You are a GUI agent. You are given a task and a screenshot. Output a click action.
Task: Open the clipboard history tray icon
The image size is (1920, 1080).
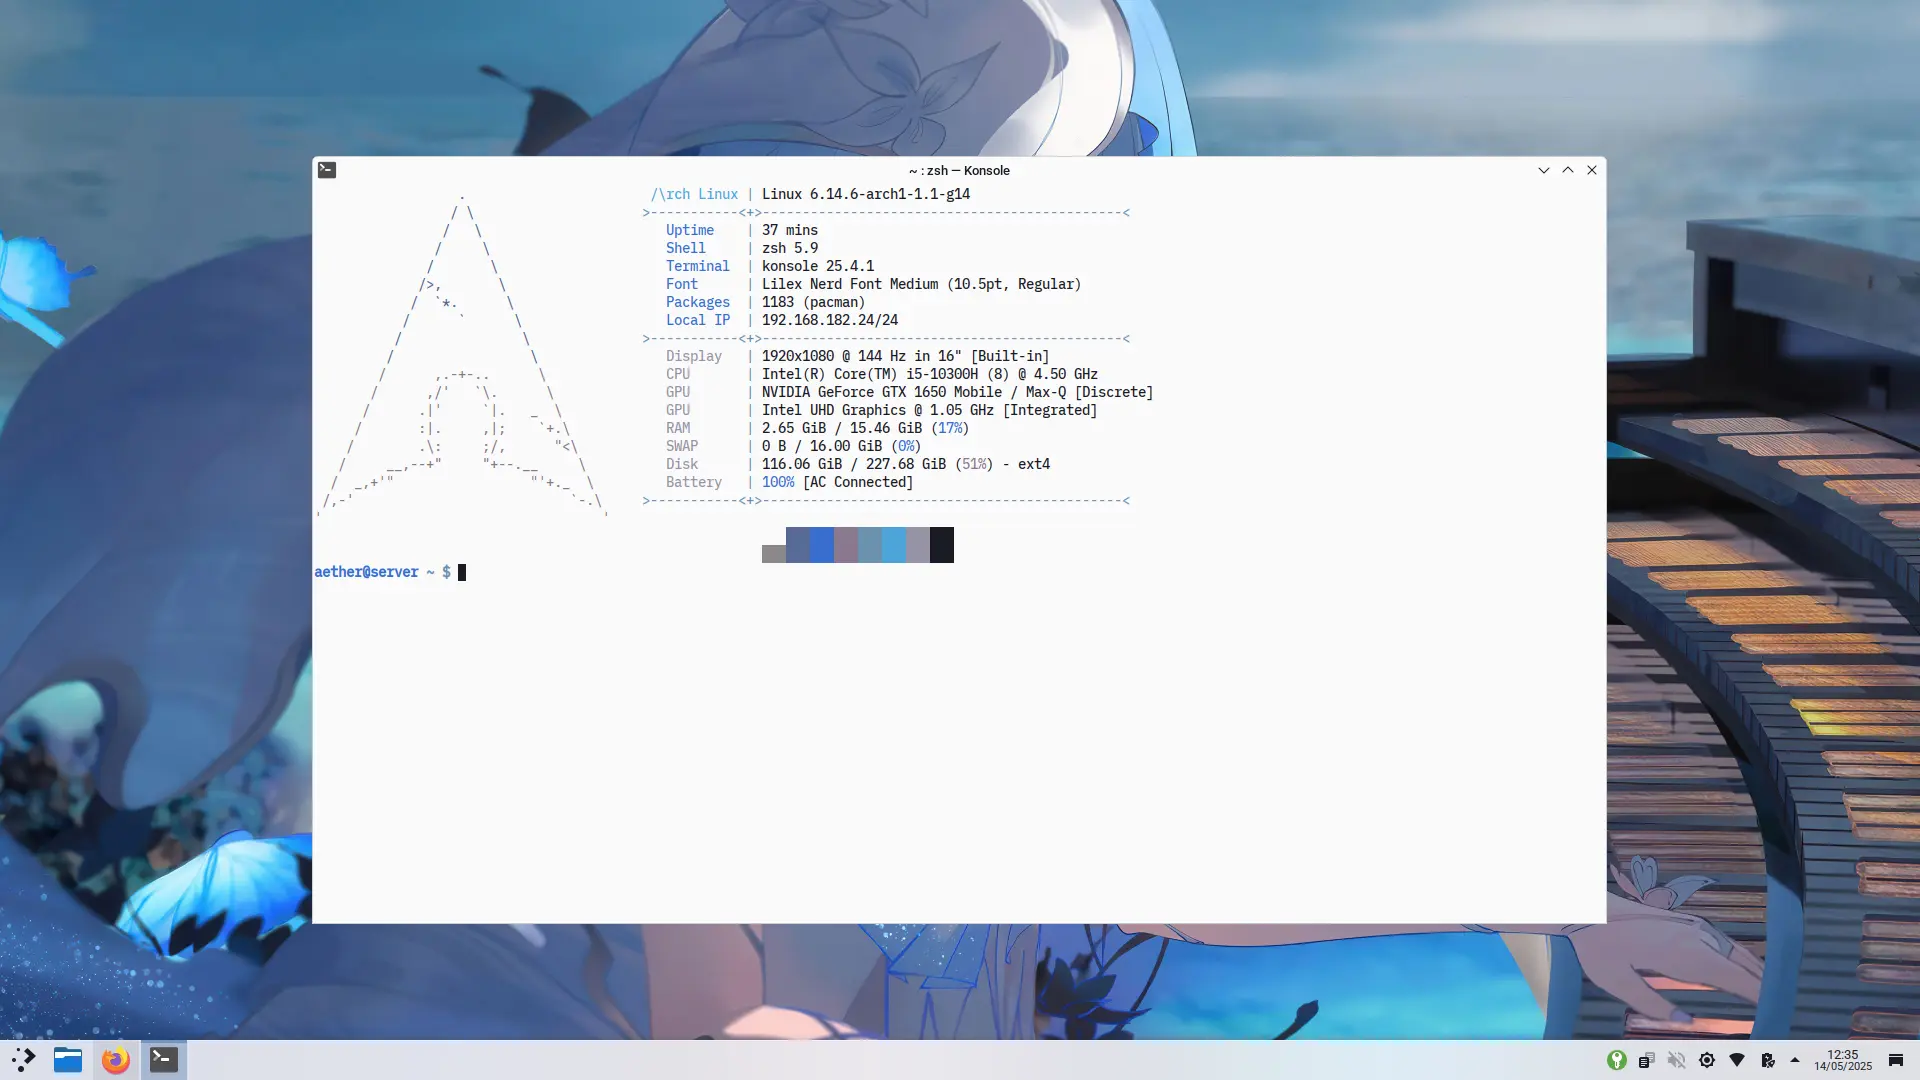(x=1647, y=1060)
